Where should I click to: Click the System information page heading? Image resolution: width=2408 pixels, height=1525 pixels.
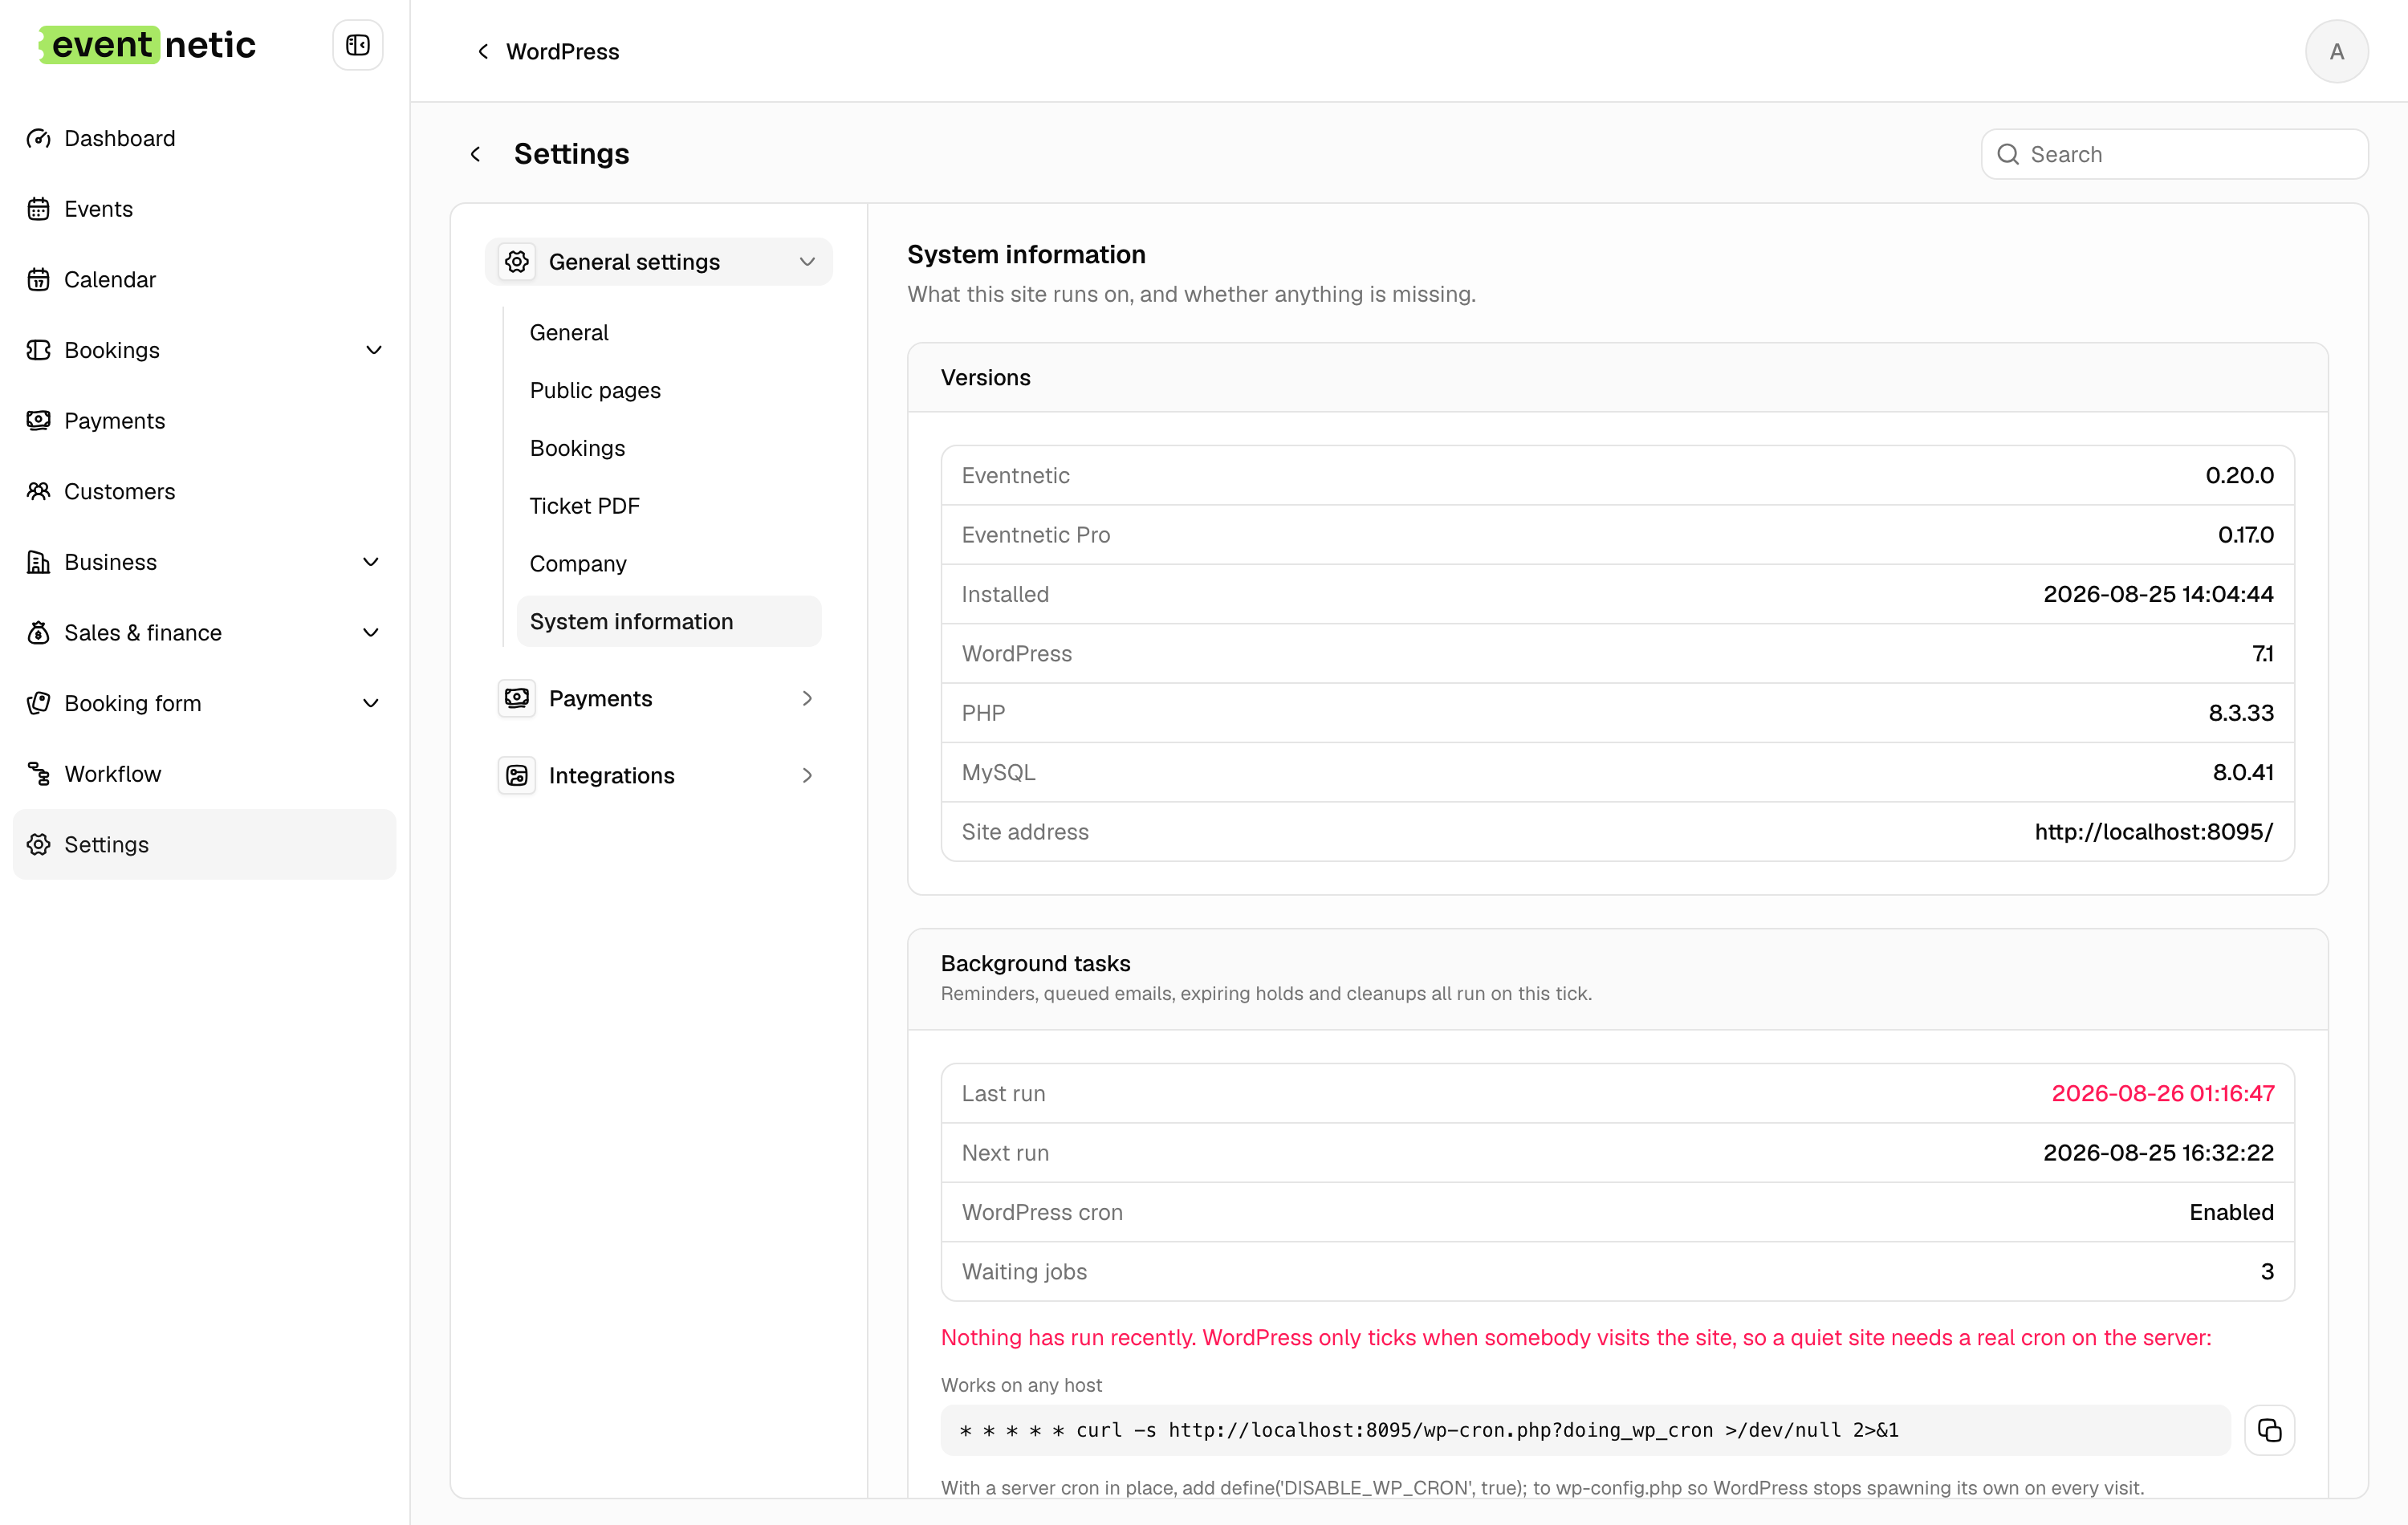pos(1026,255)
